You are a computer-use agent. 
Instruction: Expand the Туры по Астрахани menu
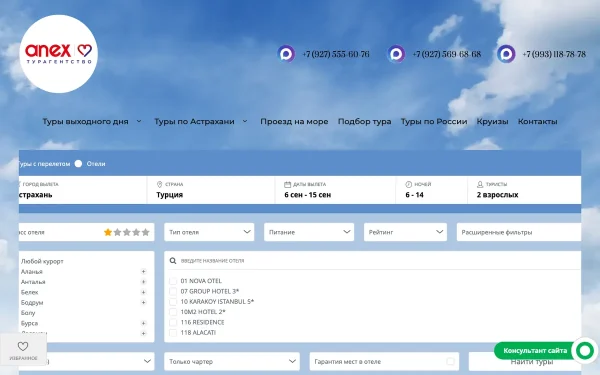[x=201, y=122]
